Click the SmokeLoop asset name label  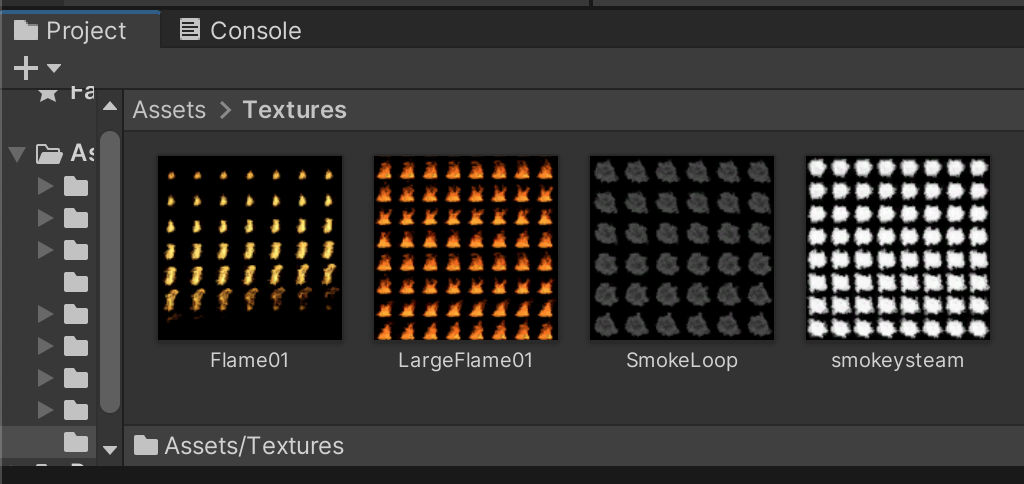[x=682, y=361]
